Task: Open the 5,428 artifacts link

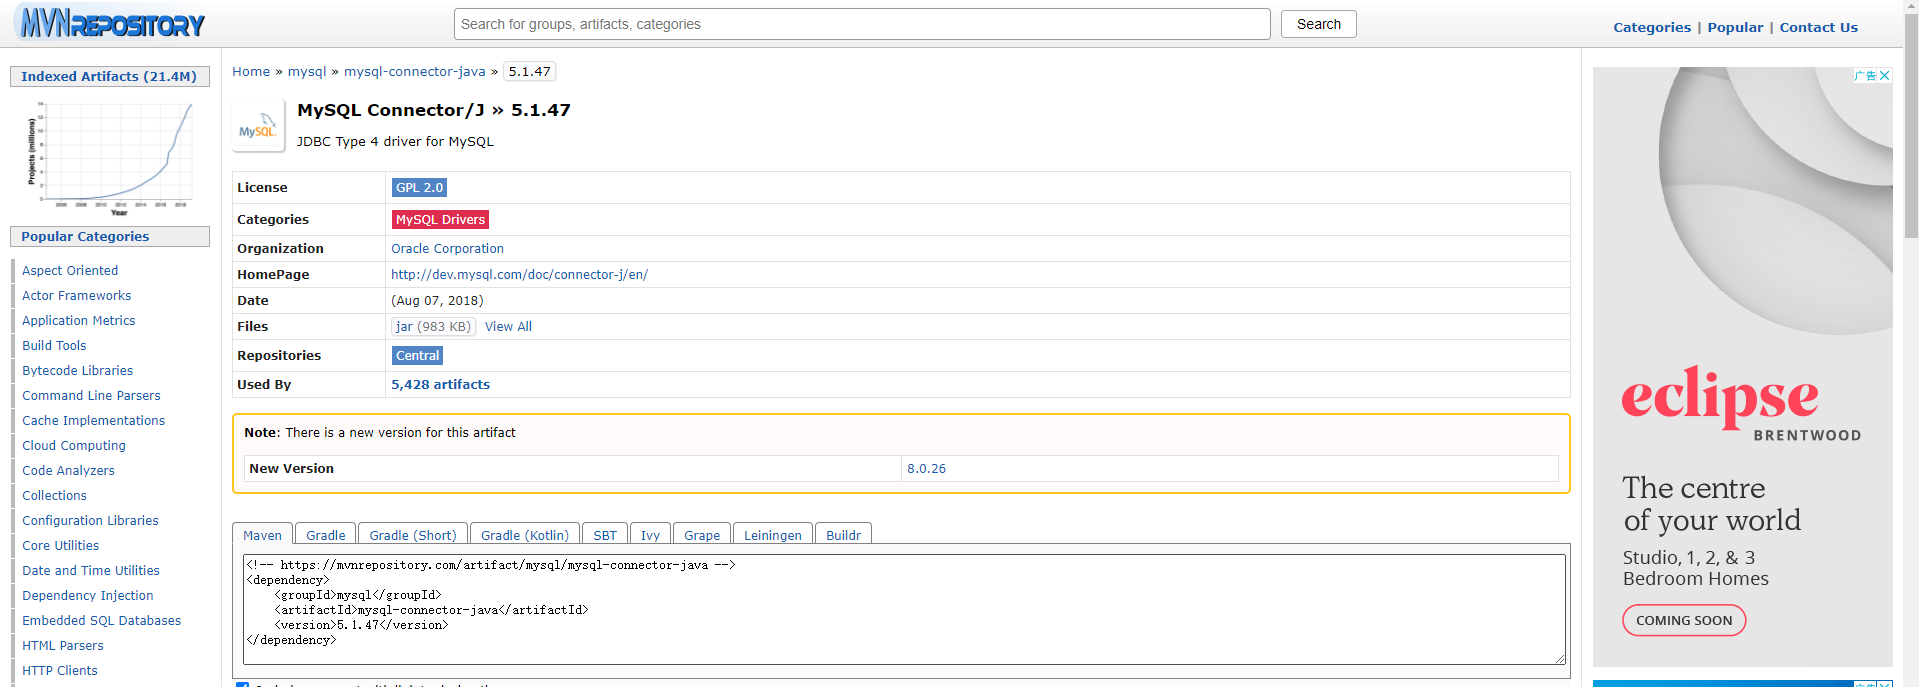Action: [440, 384]
